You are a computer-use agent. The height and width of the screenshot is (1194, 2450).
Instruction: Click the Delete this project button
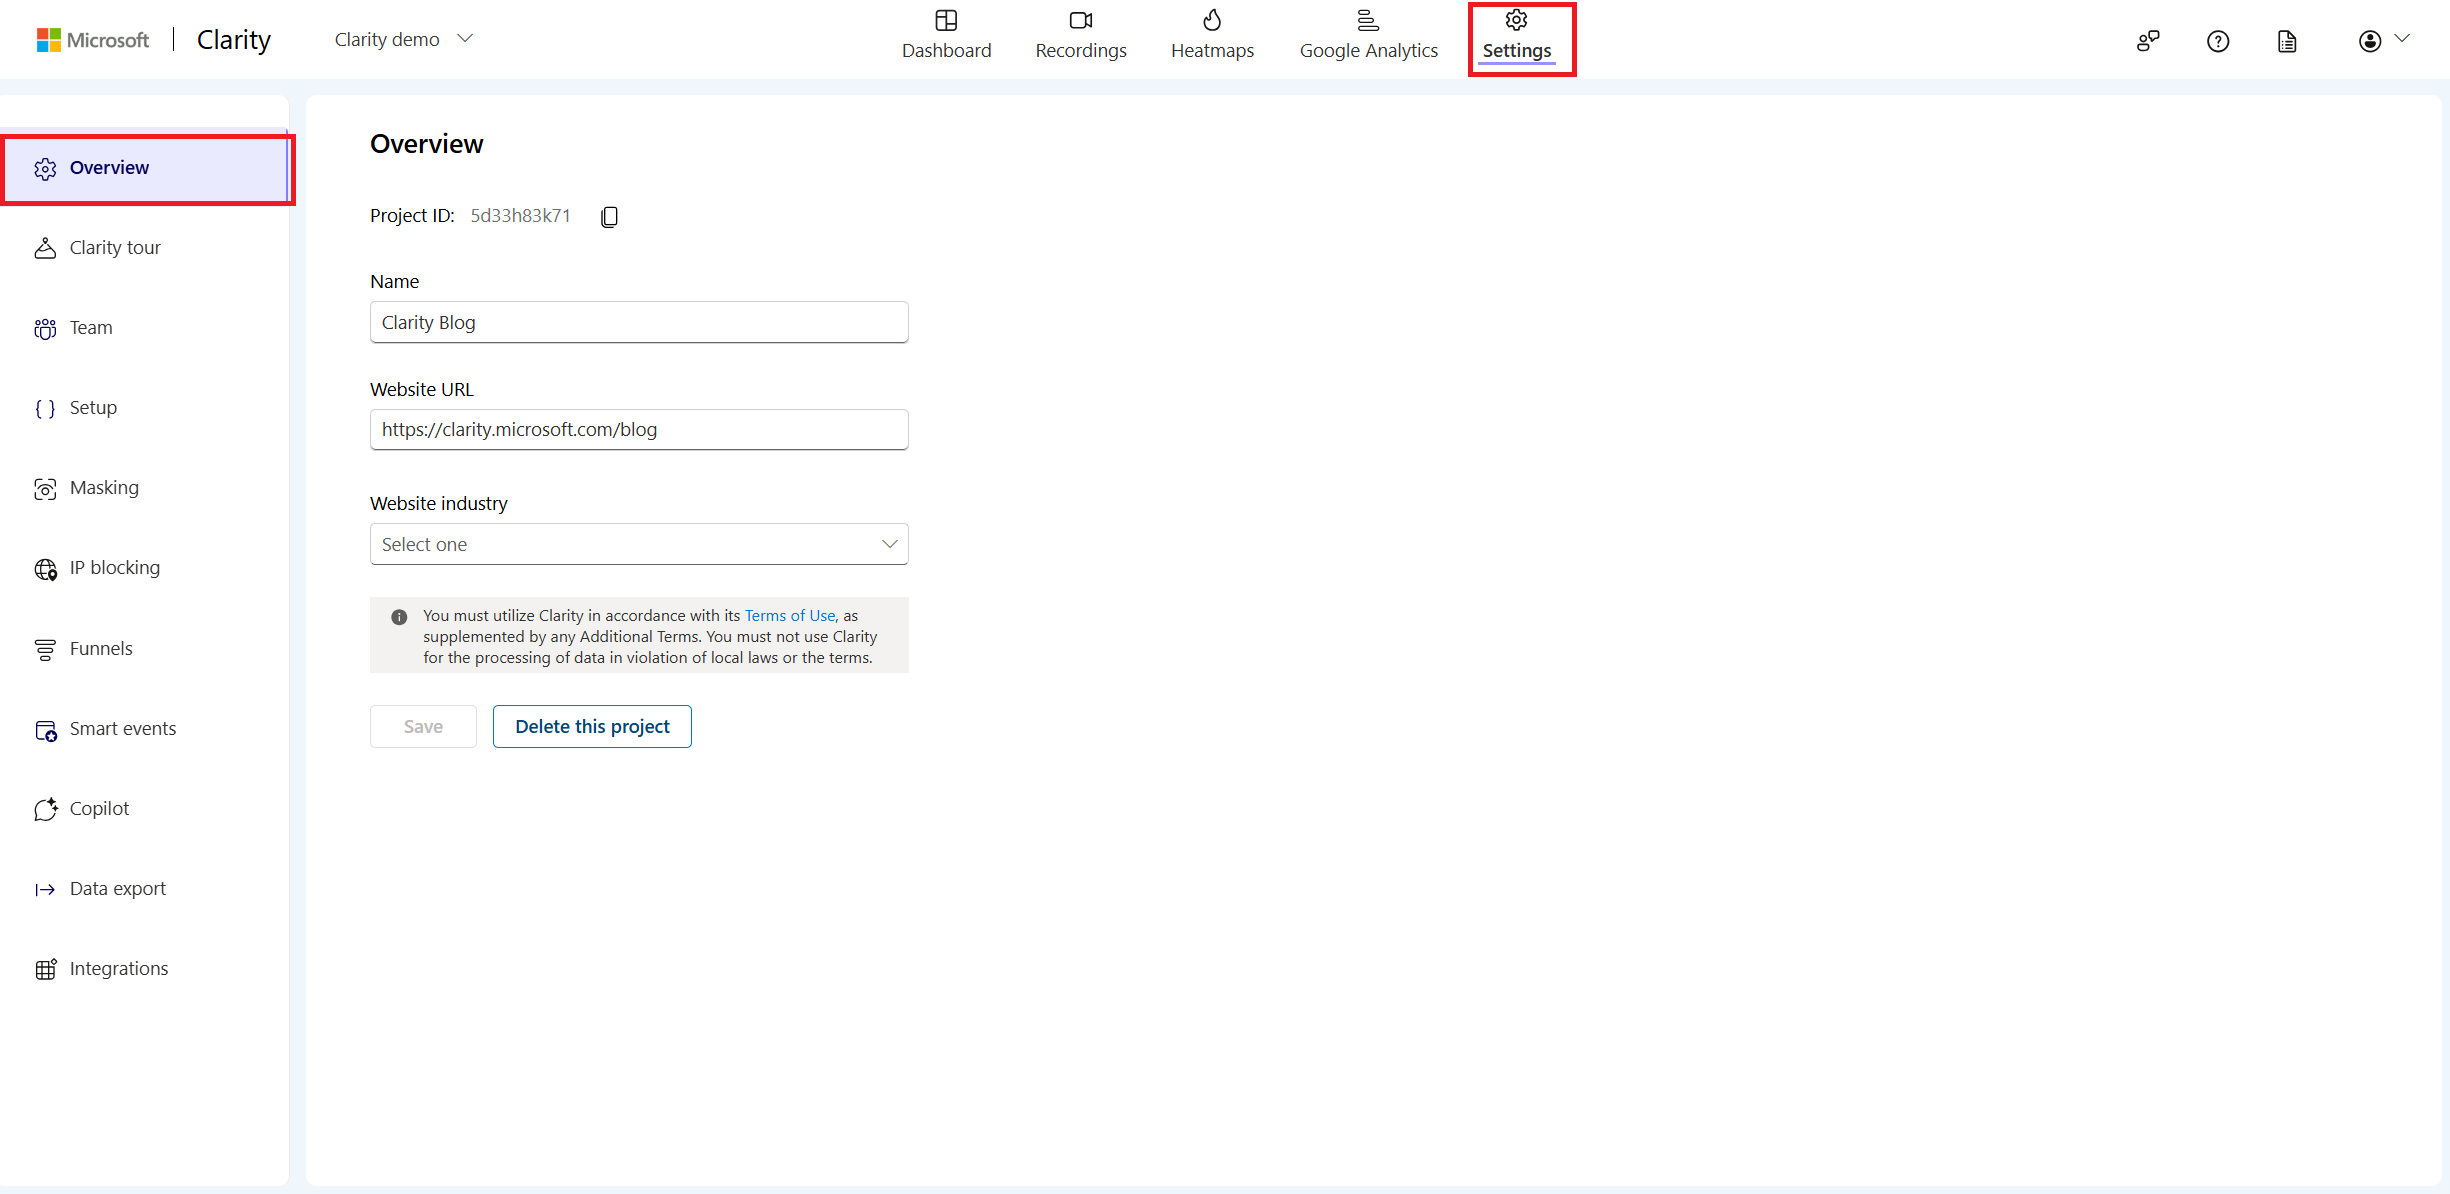(592, 726)
